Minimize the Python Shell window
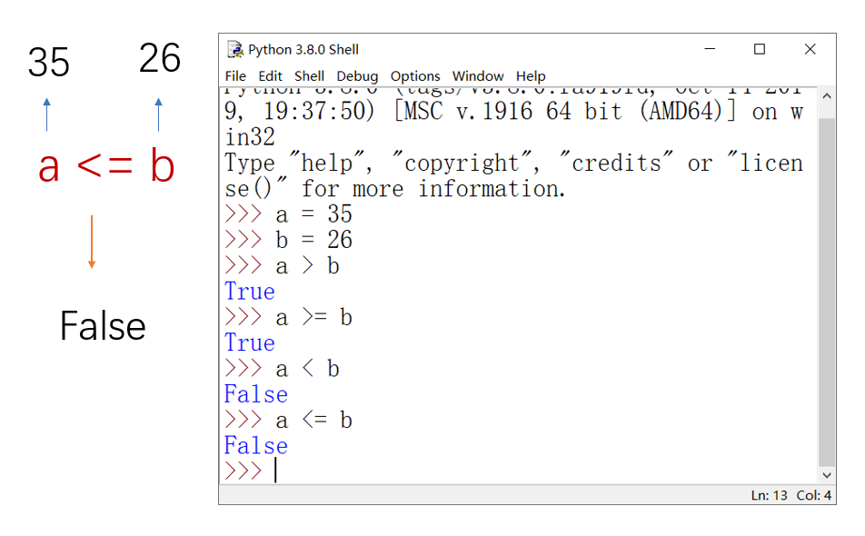Screen dimensions: 865x536 (710, 49)
